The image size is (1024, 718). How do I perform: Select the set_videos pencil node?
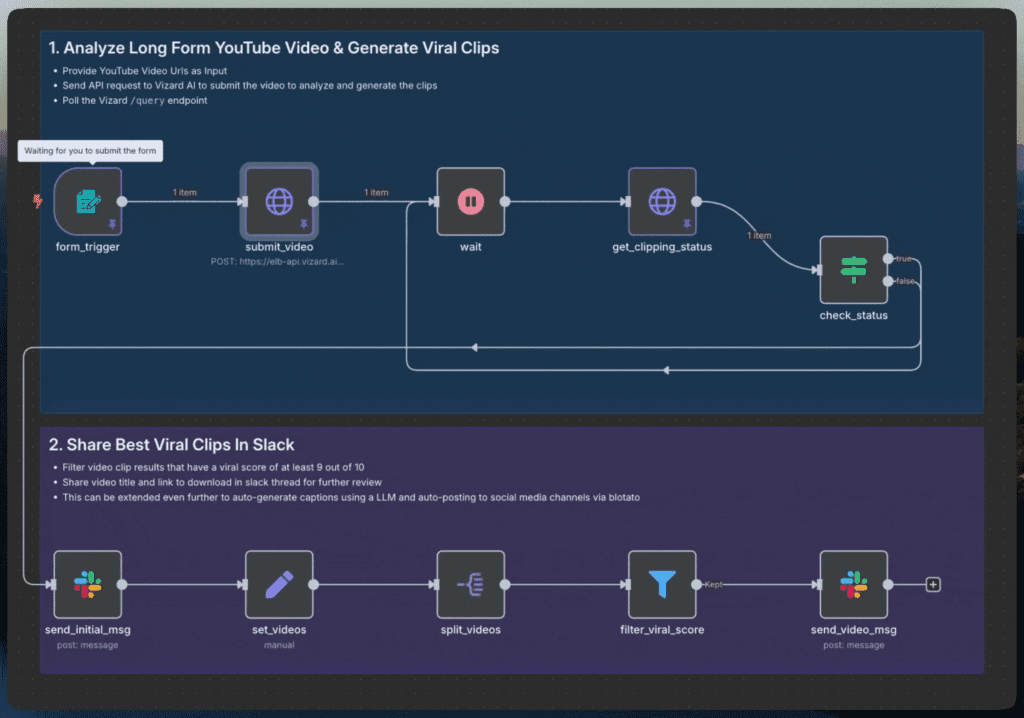[x=279, y=584]
